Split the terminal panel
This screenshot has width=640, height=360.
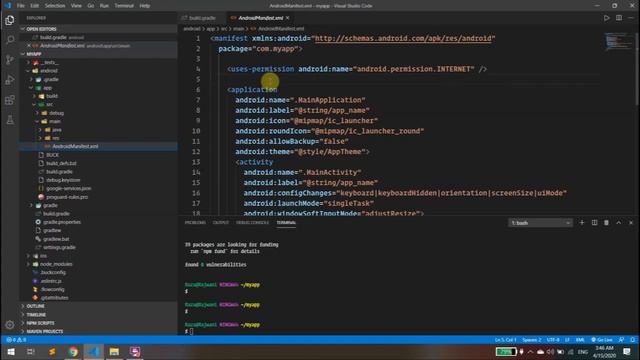point(594,223)
